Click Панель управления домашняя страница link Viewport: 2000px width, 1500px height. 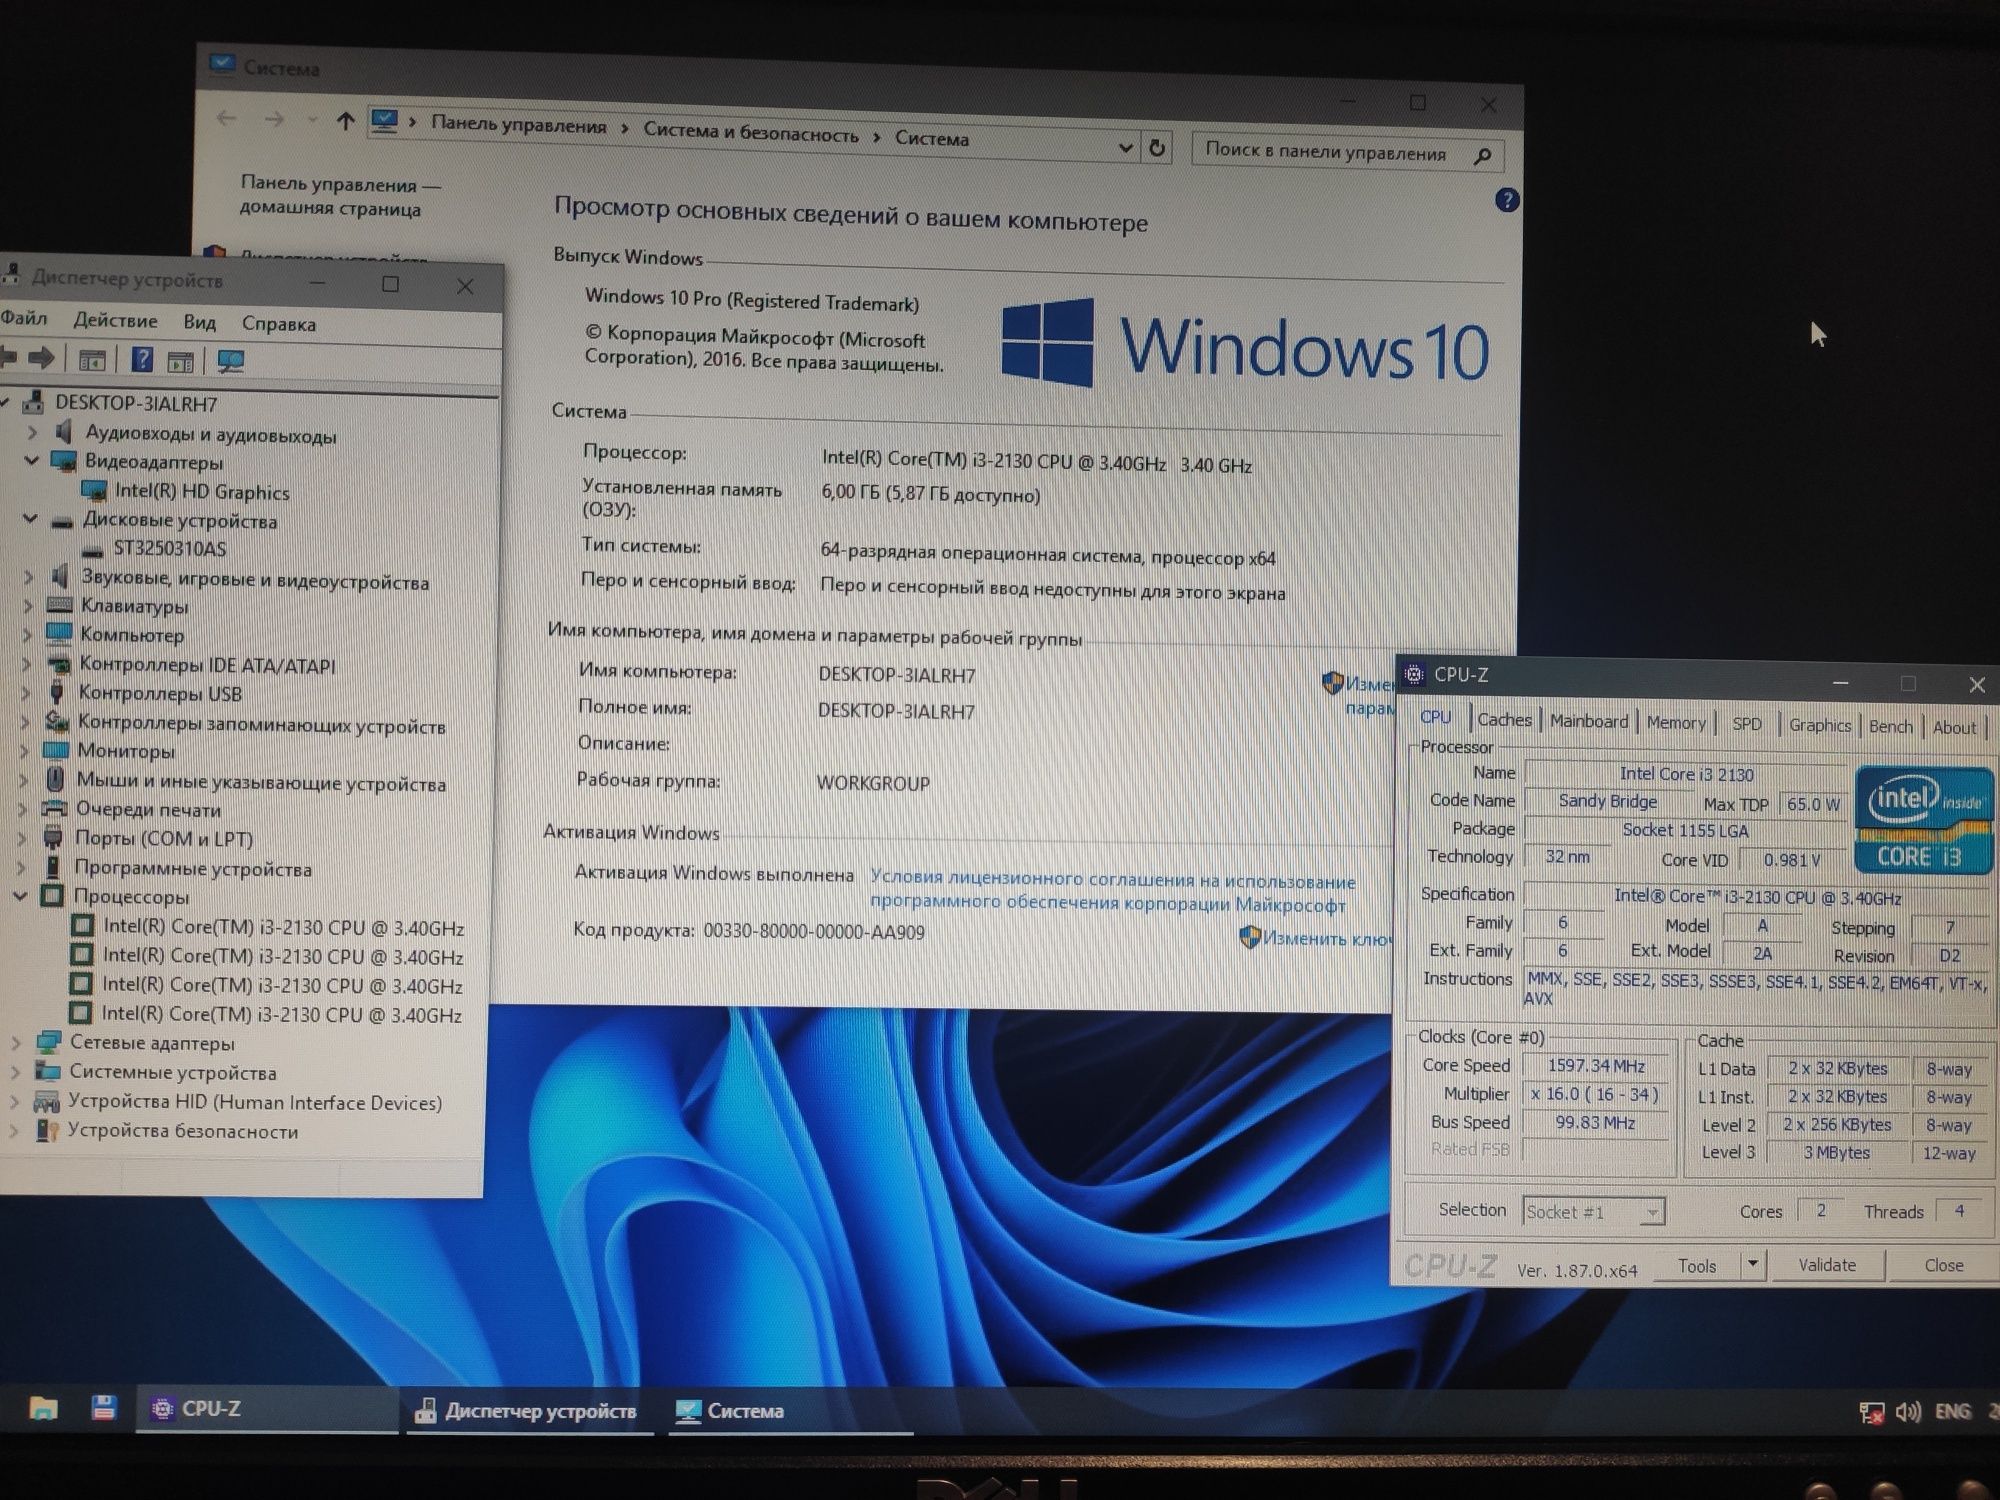click(x=340, y=196)
